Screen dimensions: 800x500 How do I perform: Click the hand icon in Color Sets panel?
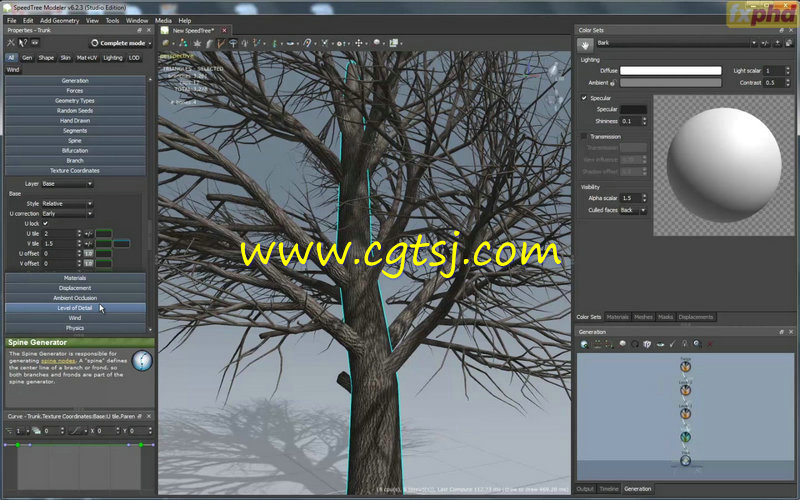click(585, 45)
